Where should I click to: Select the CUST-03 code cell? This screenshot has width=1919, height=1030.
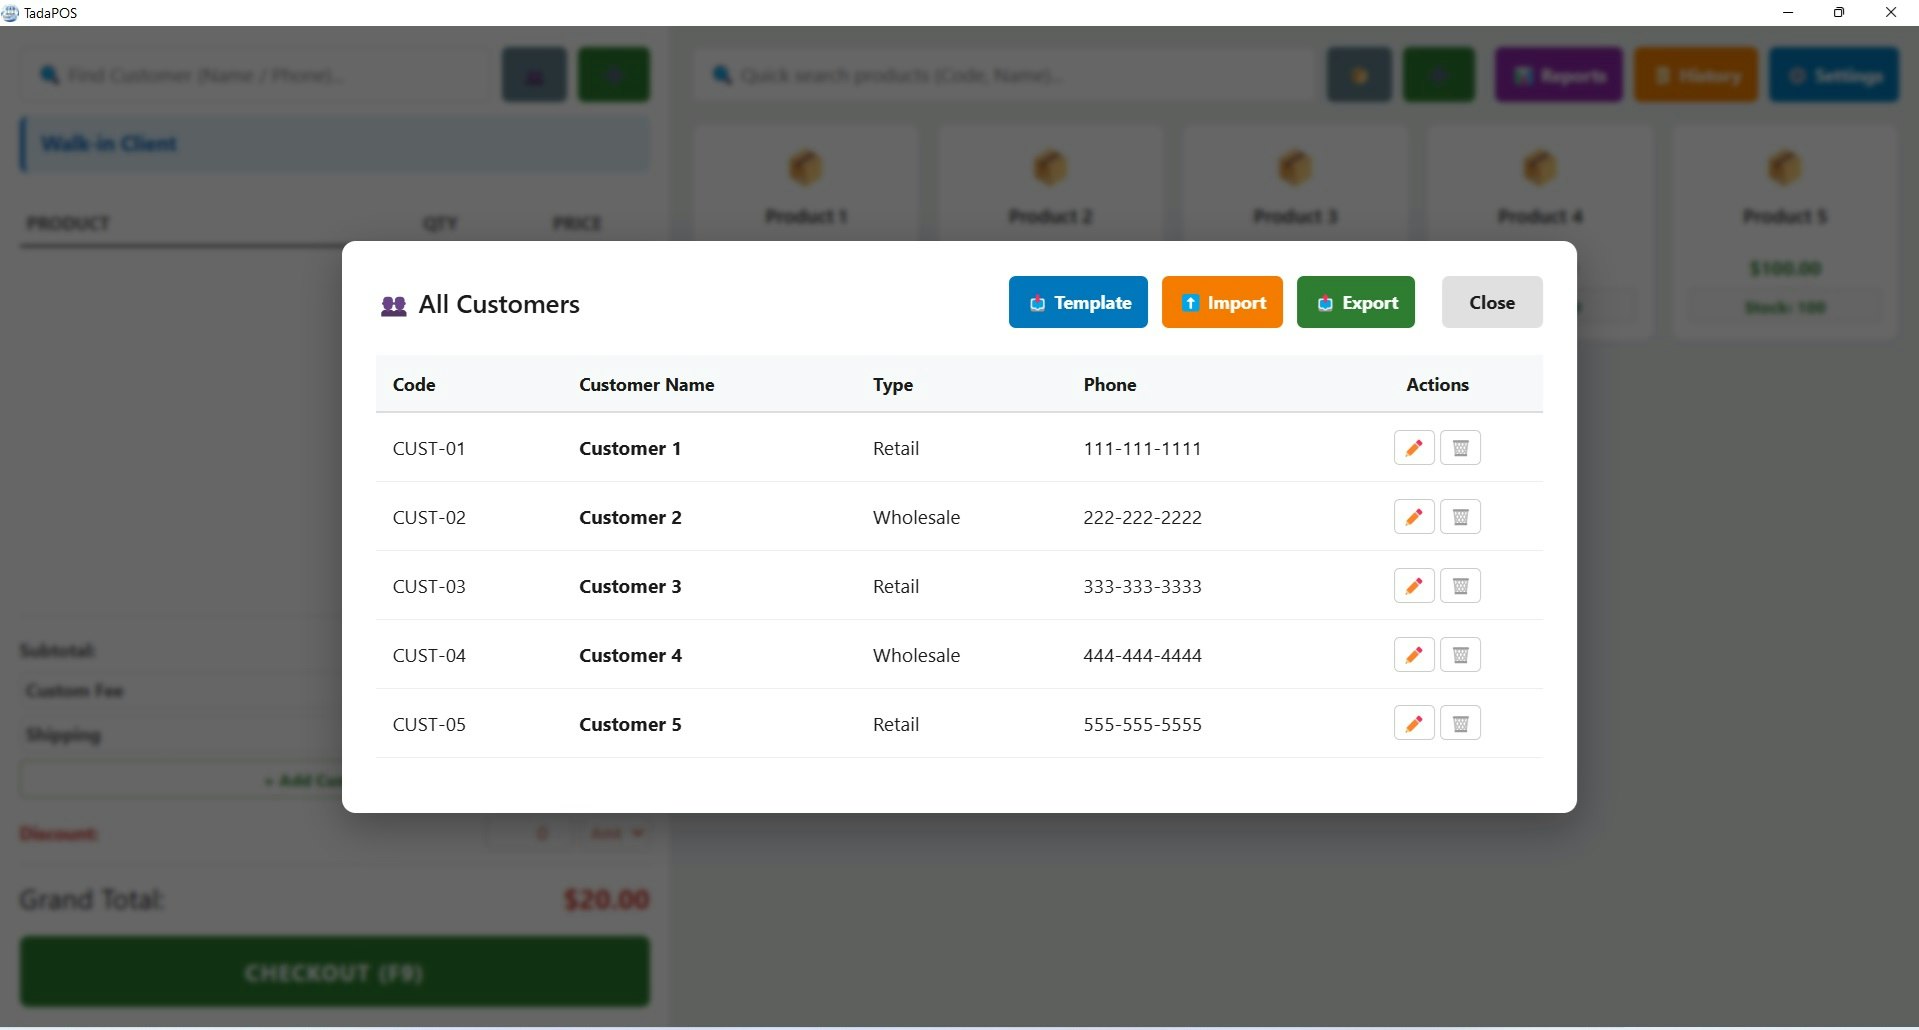429,586
